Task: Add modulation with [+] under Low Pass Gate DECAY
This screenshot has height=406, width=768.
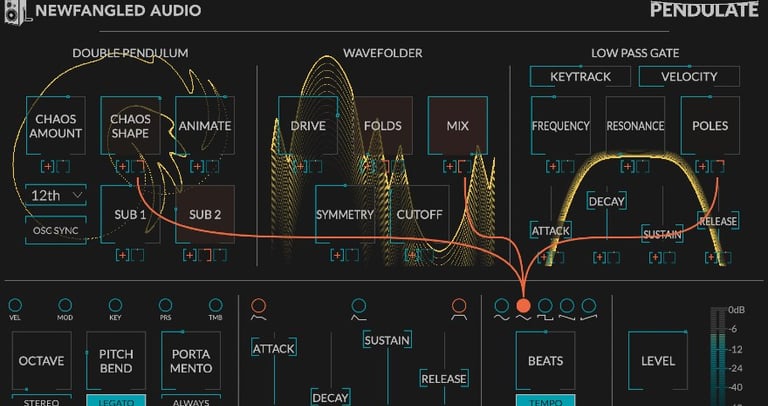Action: (600, 257)
